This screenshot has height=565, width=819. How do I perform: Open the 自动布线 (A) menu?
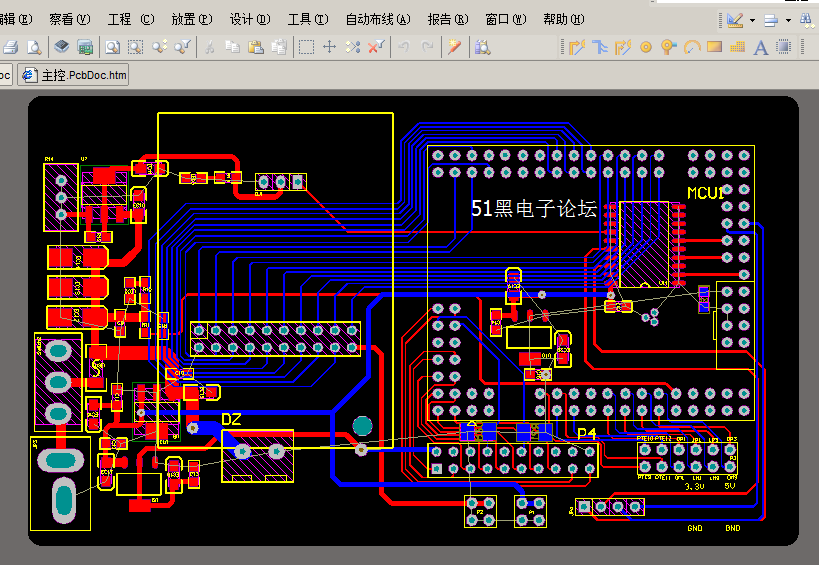pos(378,20)
